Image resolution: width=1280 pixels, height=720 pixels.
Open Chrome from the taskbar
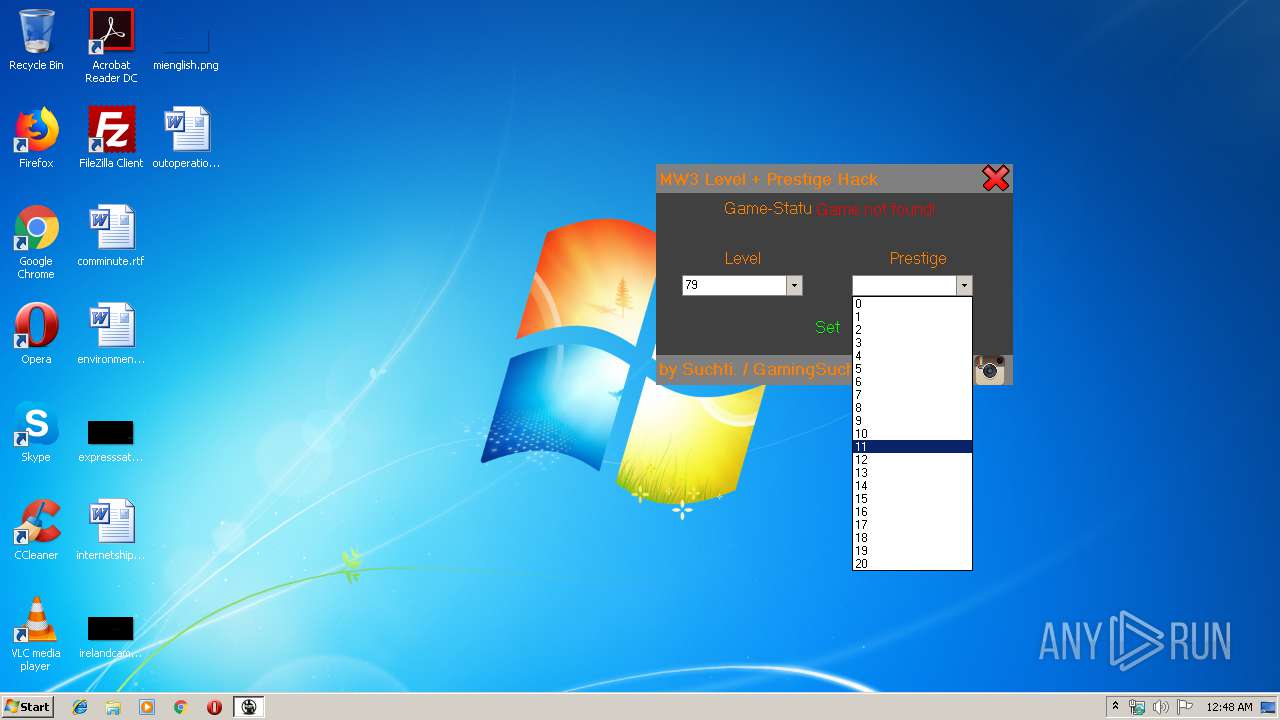pos(181,707)
